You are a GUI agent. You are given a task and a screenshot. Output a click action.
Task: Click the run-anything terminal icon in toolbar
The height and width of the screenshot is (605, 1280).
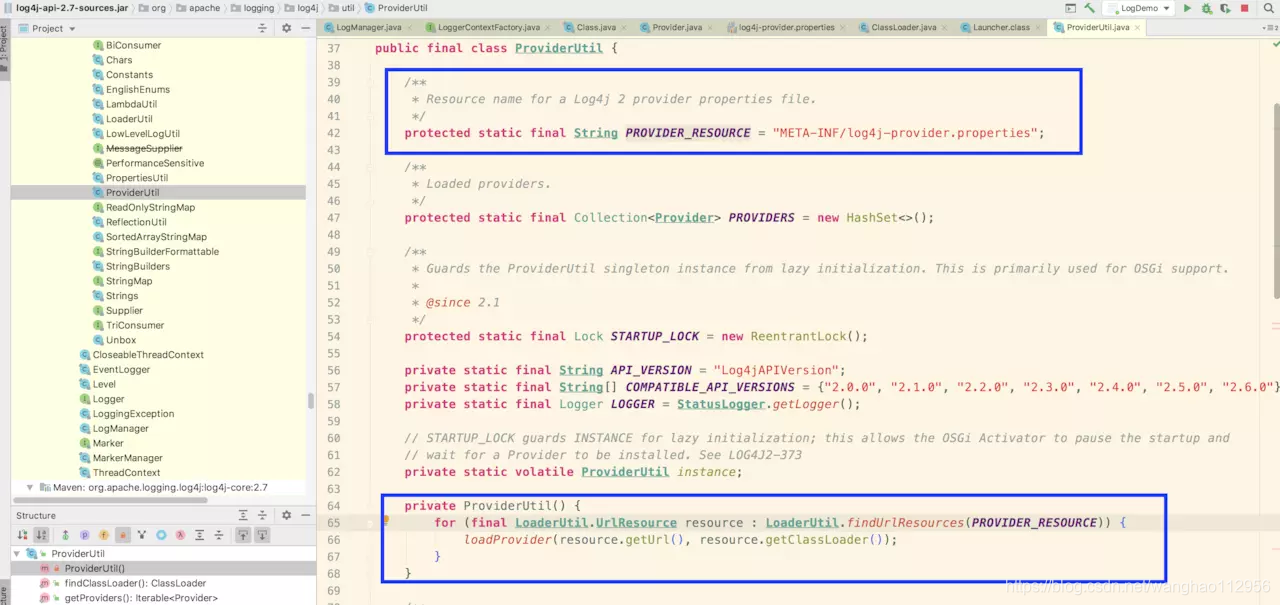coord(1069,8)
